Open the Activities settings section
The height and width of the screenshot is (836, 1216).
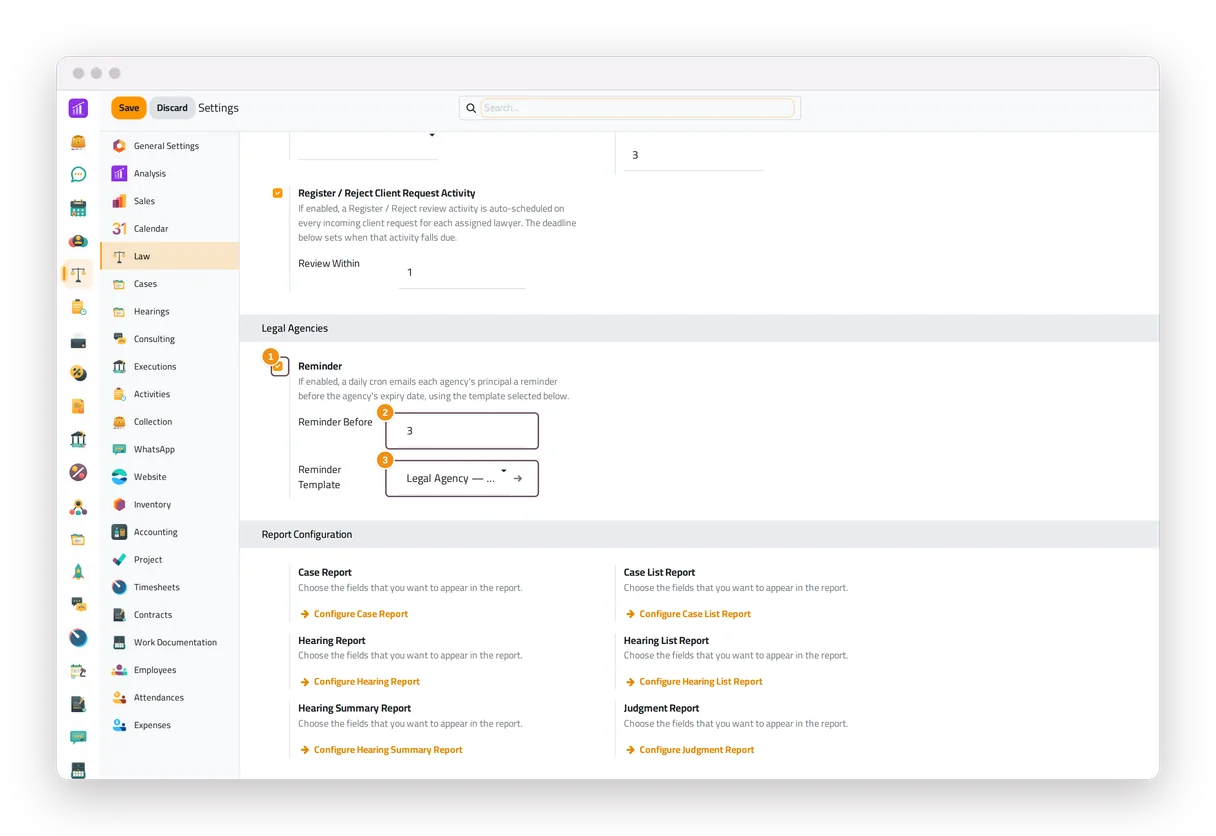tap(170, 394)
